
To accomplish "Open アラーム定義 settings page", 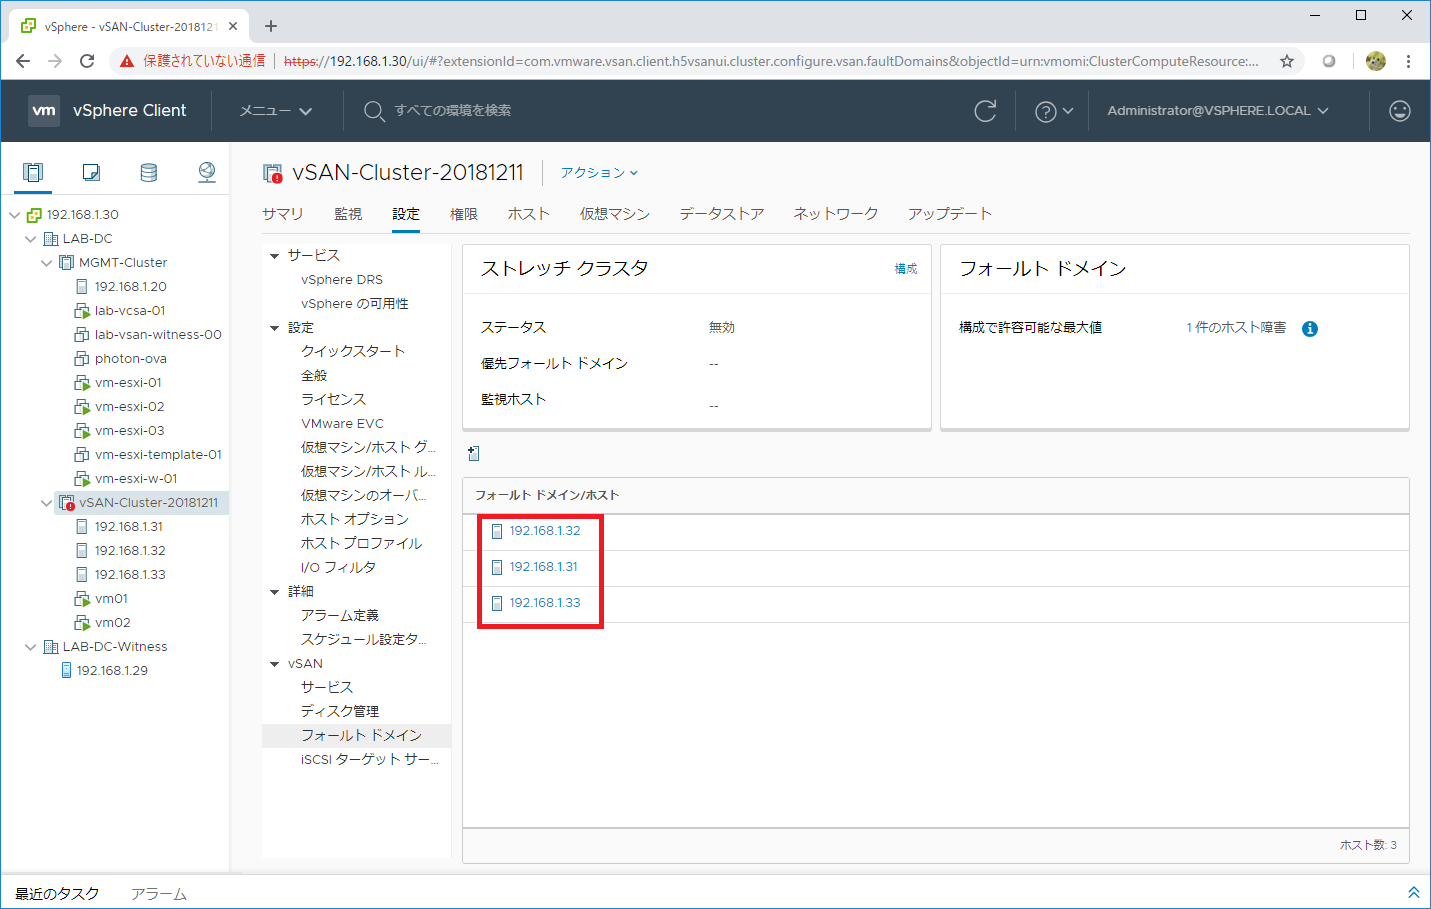I will point(340,616).
